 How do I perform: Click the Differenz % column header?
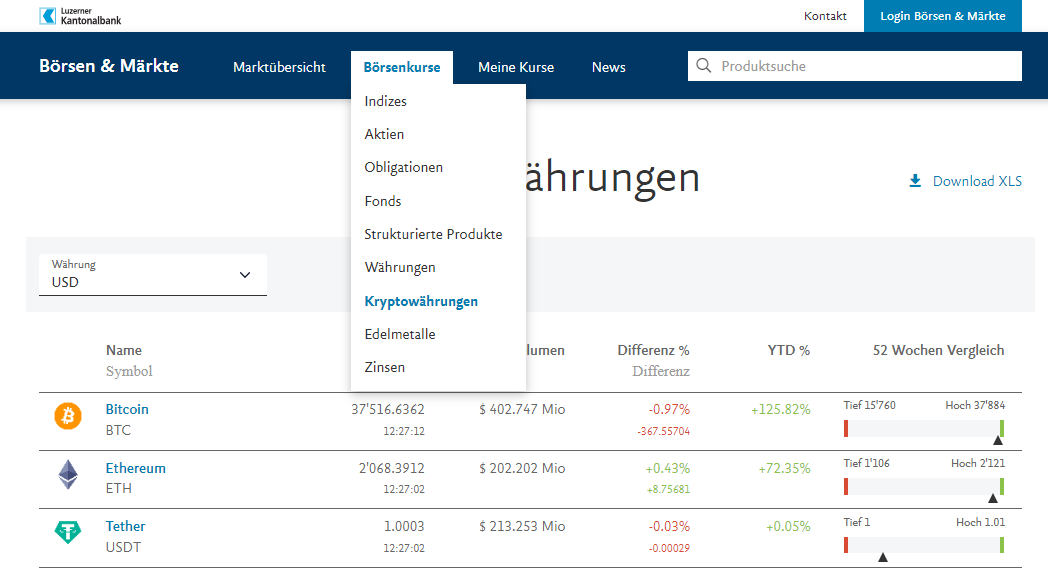point(653,350)
